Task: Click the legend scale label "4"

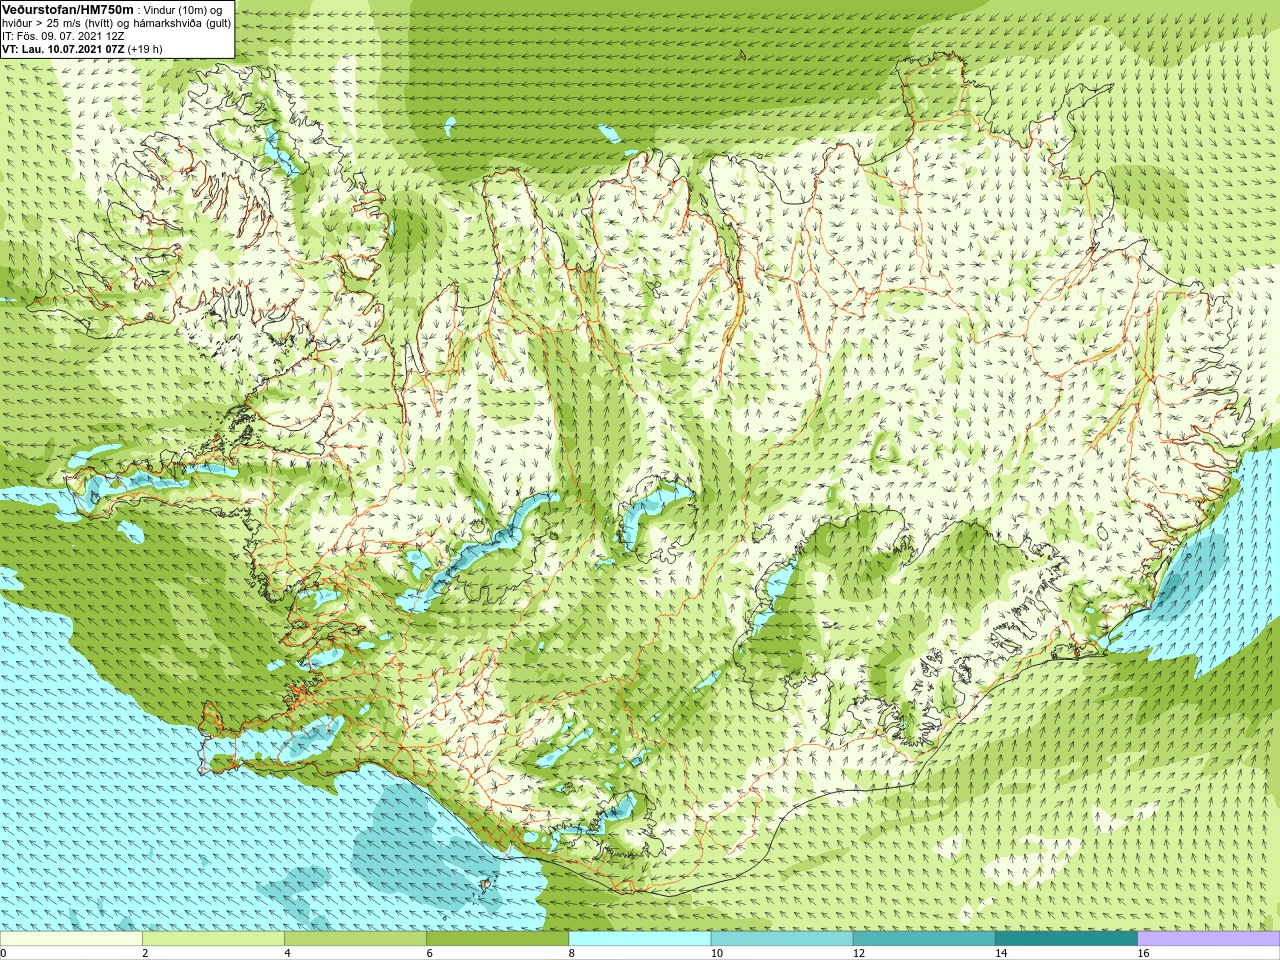Action: pyautogui.click(x=287, y=953)
